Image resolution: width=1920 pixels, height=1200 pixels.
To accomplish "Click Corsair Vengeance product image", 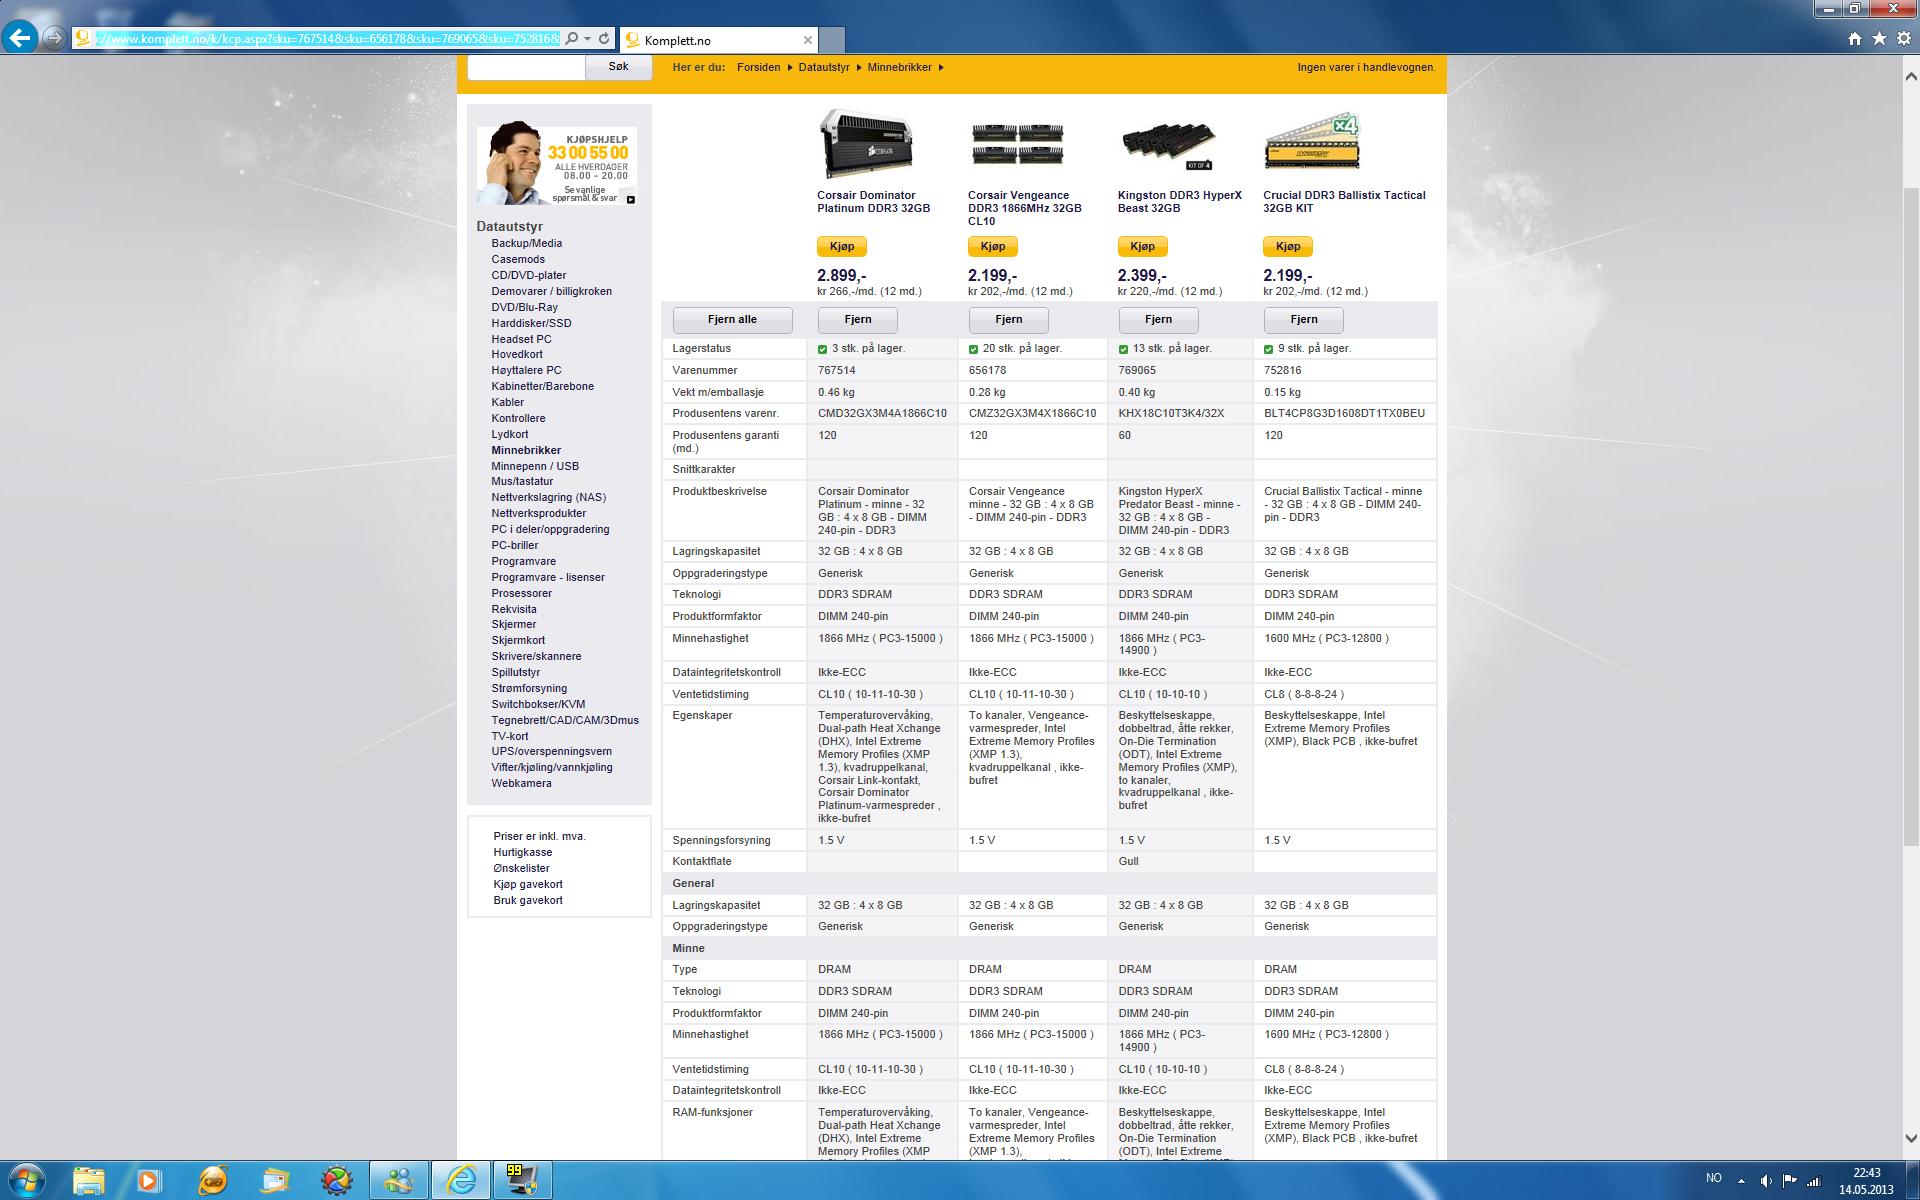I will (x=1017, y=145).
